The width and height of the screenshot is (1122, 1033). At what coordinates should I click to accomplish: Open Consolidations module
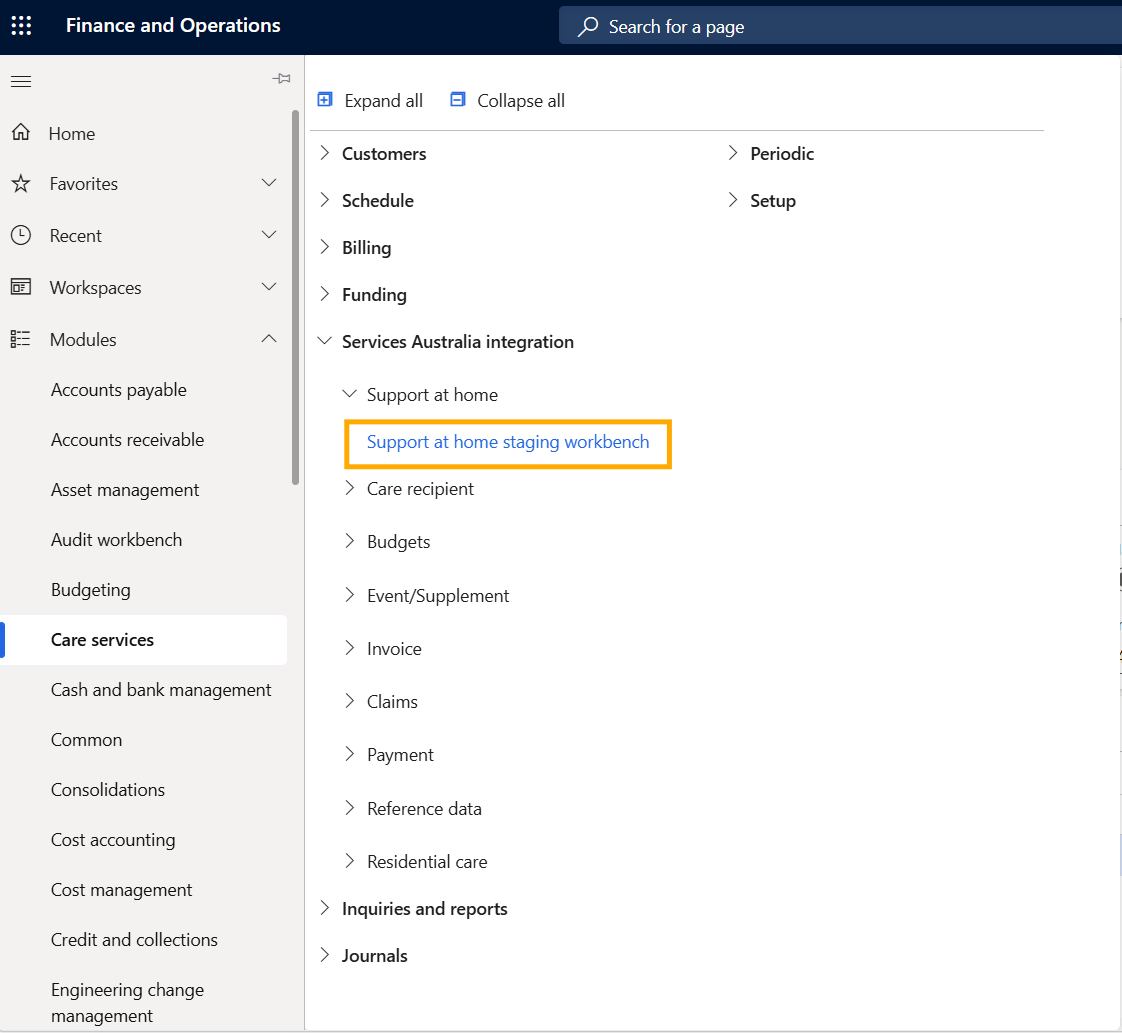[x=108, y=790]
